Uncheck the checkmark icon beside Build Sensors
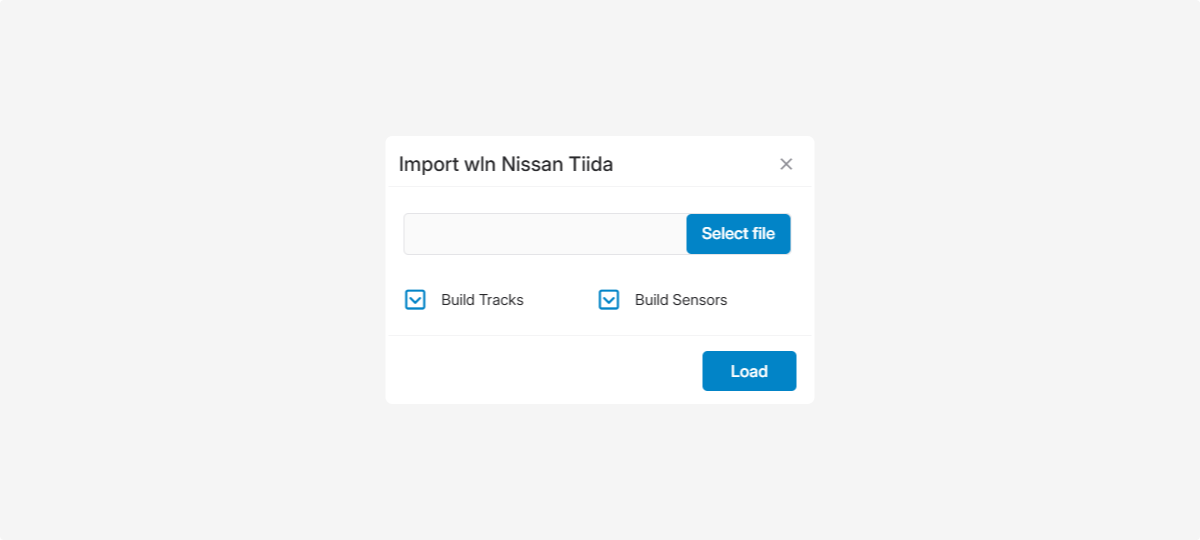Image resolution: width=1200 pixels, height=540 pixels. click(x=609, y=300)
